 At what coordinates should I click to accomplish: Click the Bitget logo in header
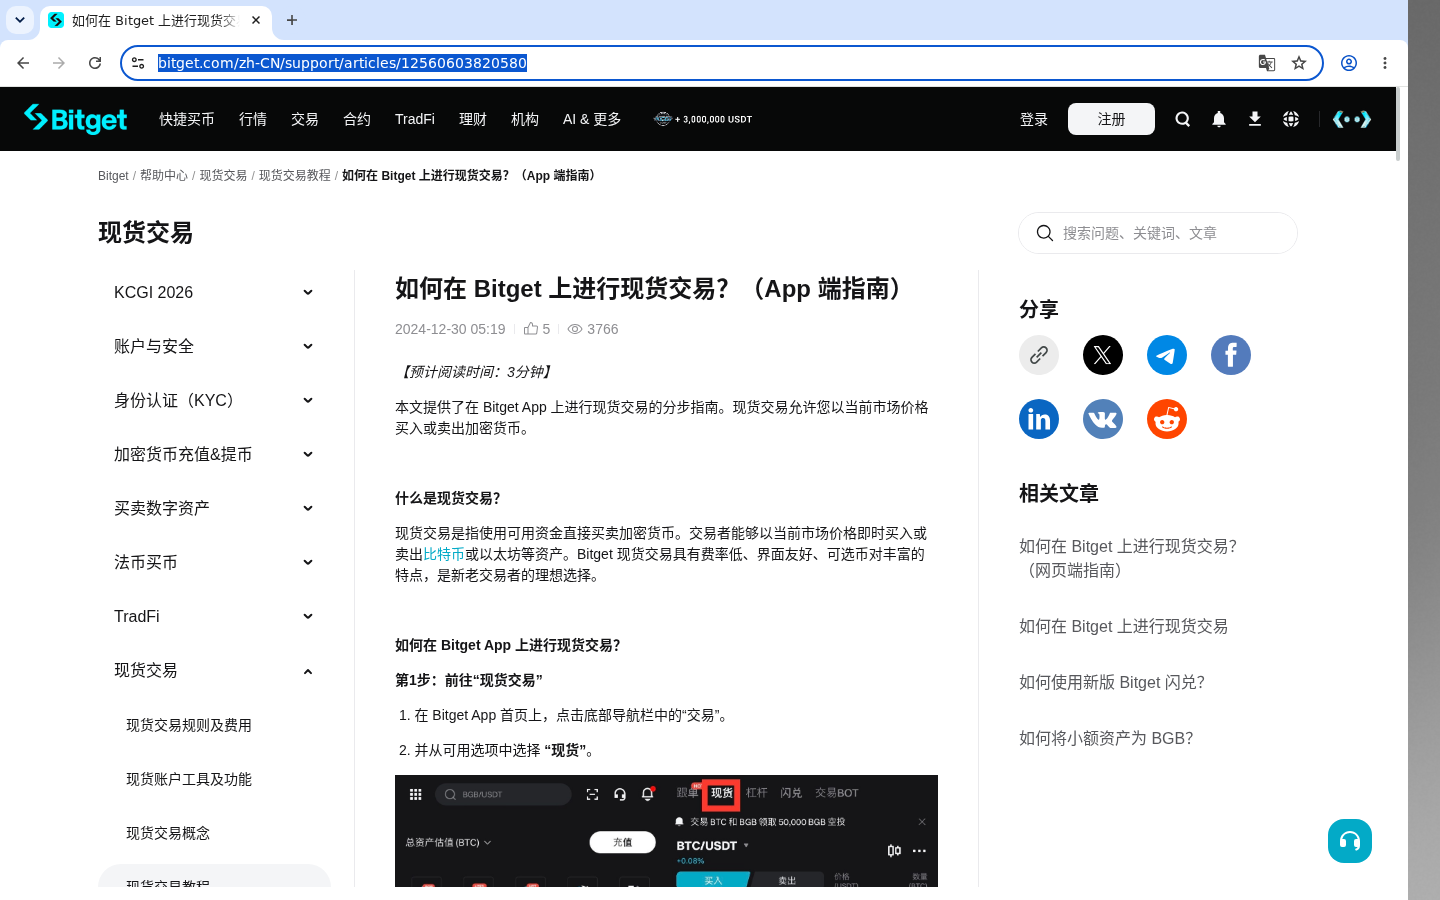[76, 119]
